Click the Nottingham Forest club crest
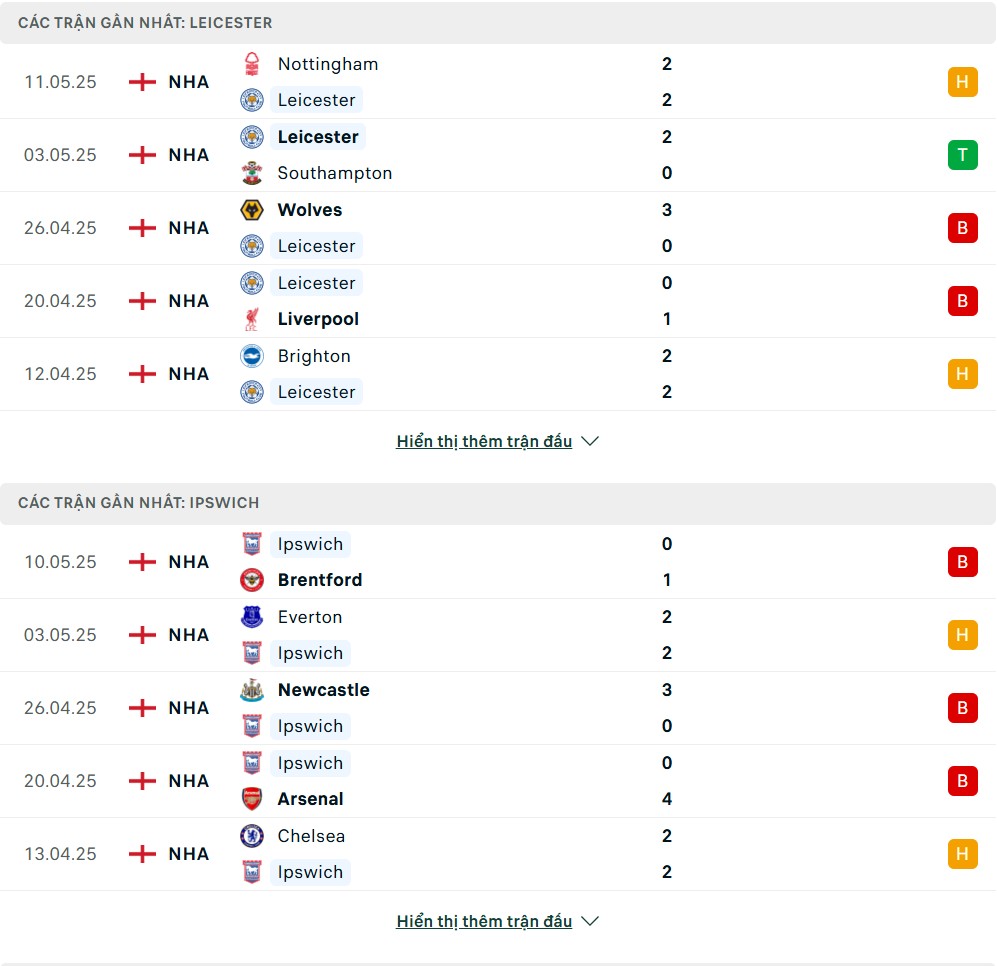 (x=252, y=64)
